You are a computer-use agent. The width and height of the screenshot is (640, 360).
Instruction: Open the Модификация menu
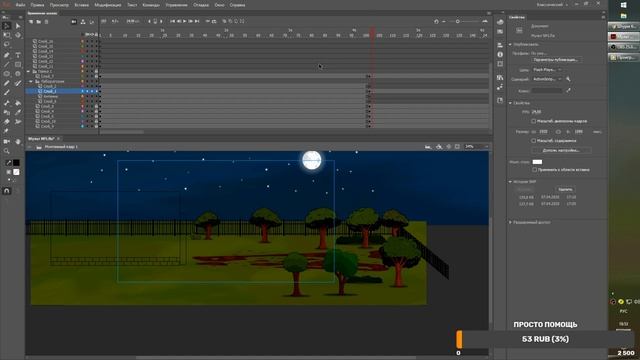pyautogui.click(x=108, y=5)
